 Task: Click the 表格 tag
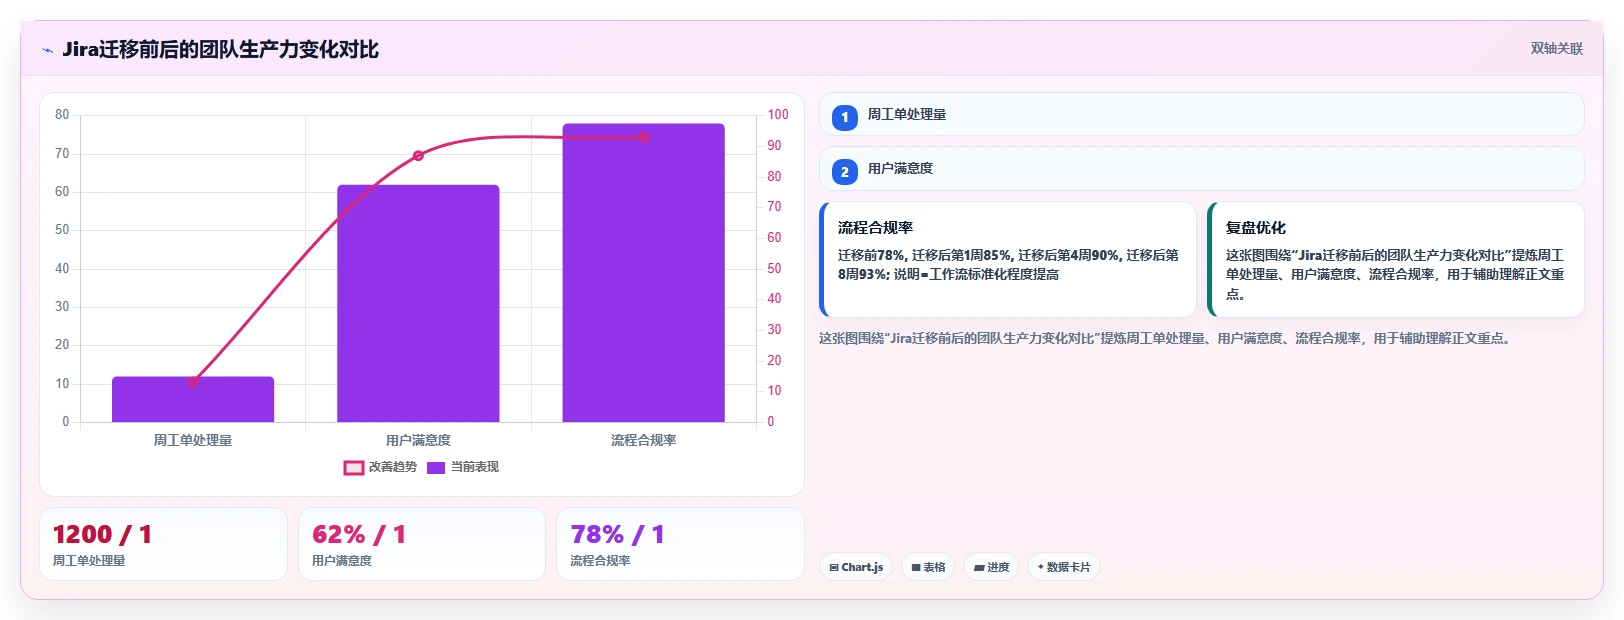click(x=928, y=567)
